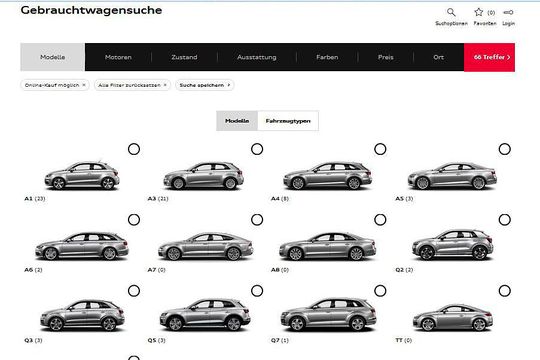Click the Q2 (2) label
Viewport: 540px width, 360px height.
click(404, 270)
